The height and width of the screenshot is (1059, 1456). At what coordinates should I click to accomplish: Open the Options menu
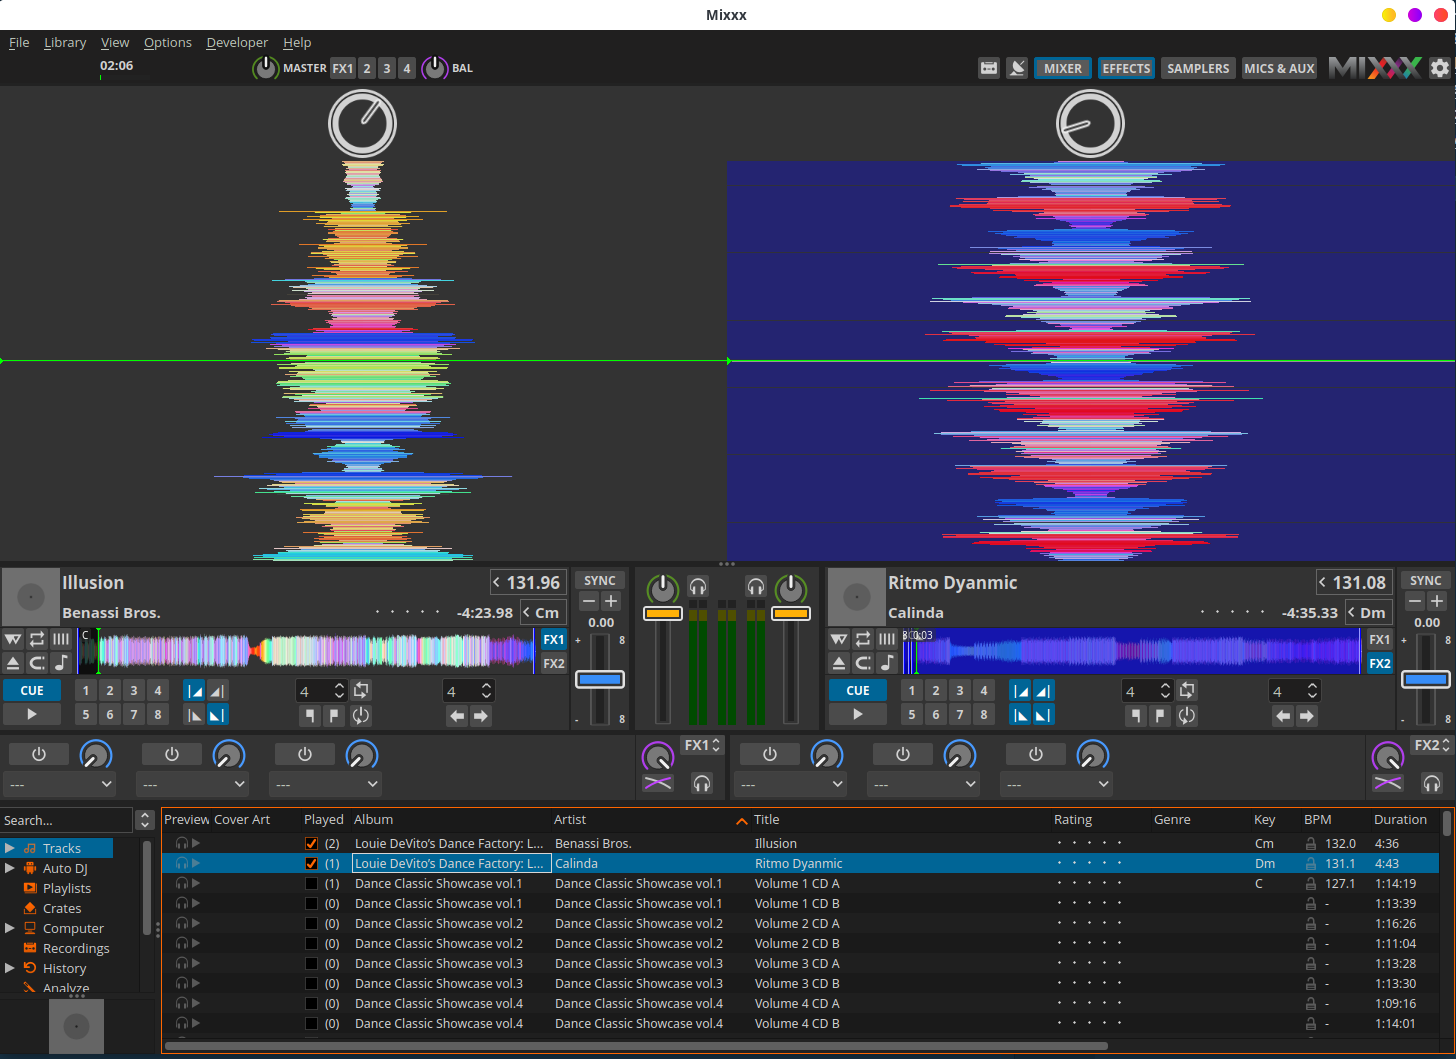pyautogui.click(x=168, y=42)
